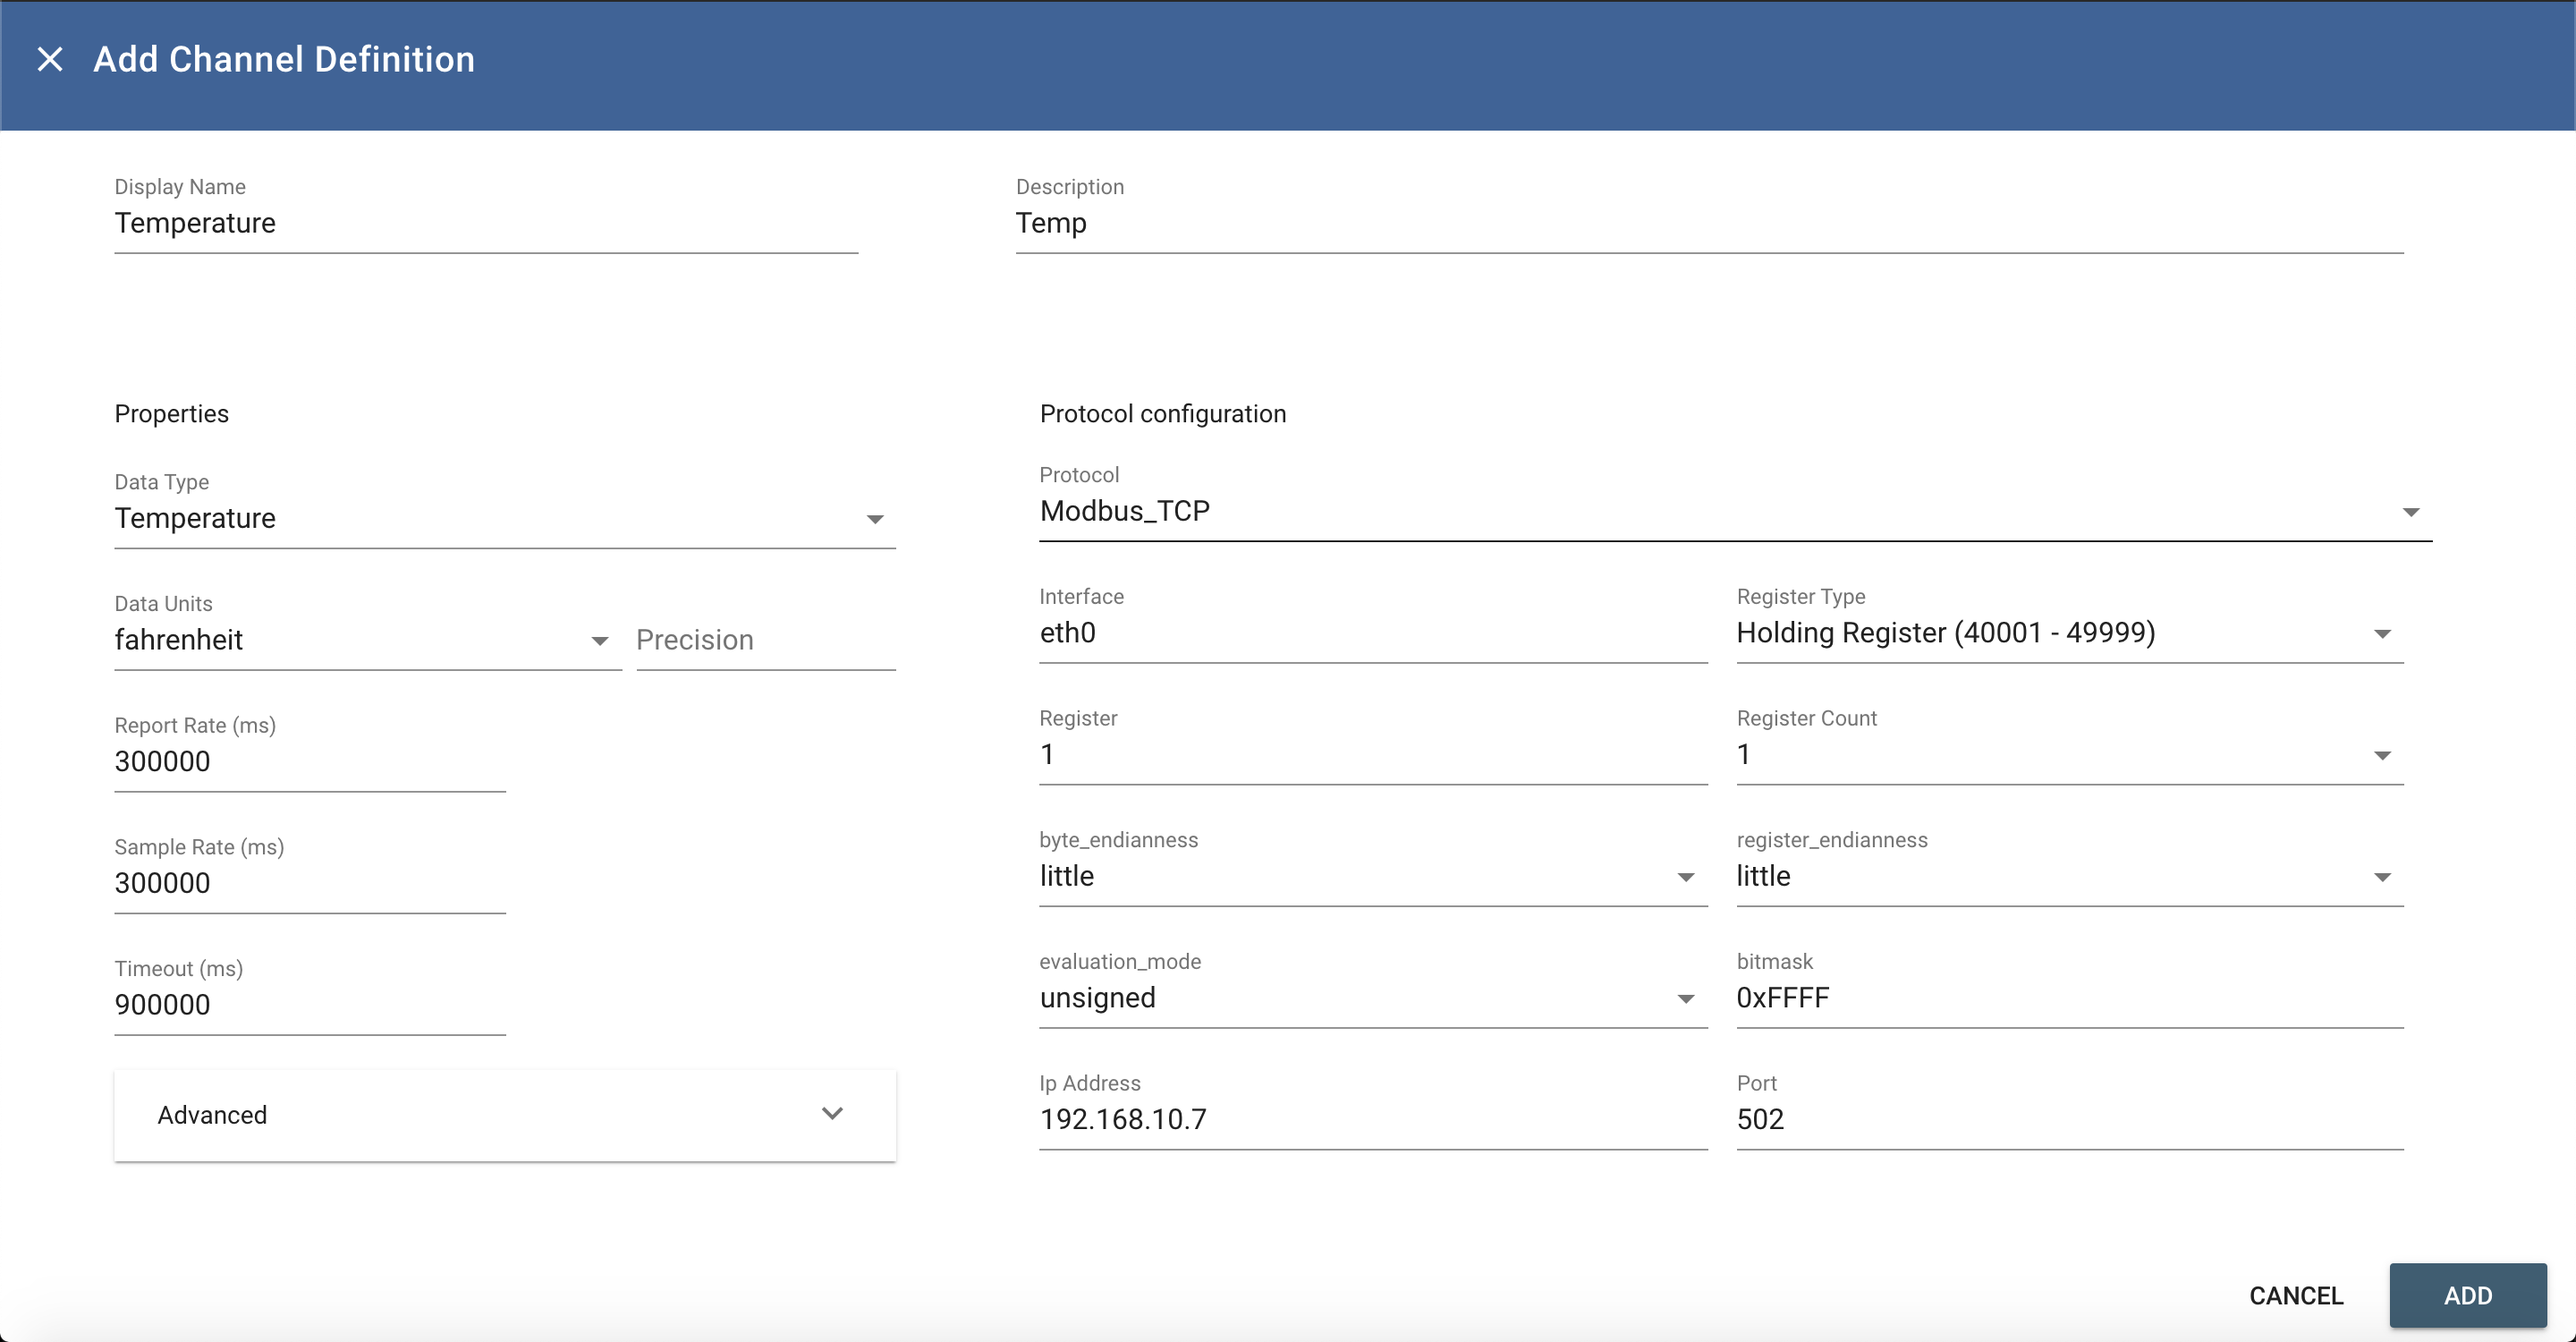Click the Precision input field
The width and height of the screenshot is (2576, 1342).
[766, 640]
